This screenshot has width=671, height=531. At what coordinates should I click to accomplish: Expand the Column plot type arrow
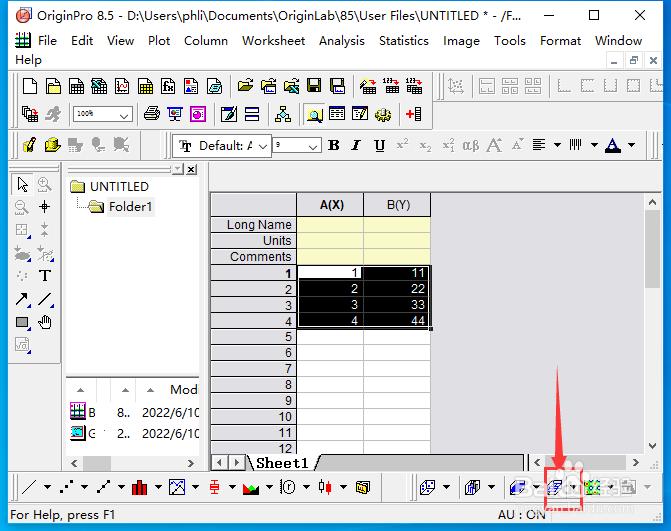(x=158, y=487)
